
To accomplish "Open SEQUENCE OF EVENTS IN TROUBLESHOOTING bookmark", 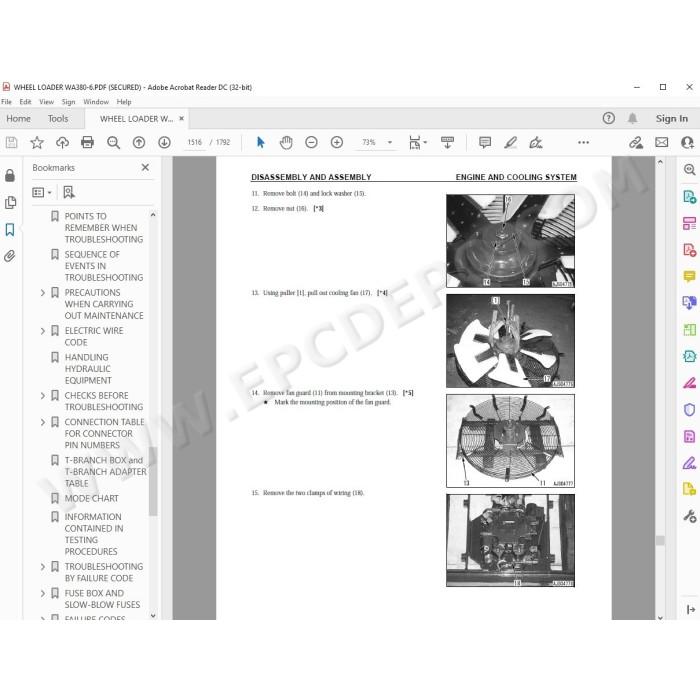I will pos(104,266).
